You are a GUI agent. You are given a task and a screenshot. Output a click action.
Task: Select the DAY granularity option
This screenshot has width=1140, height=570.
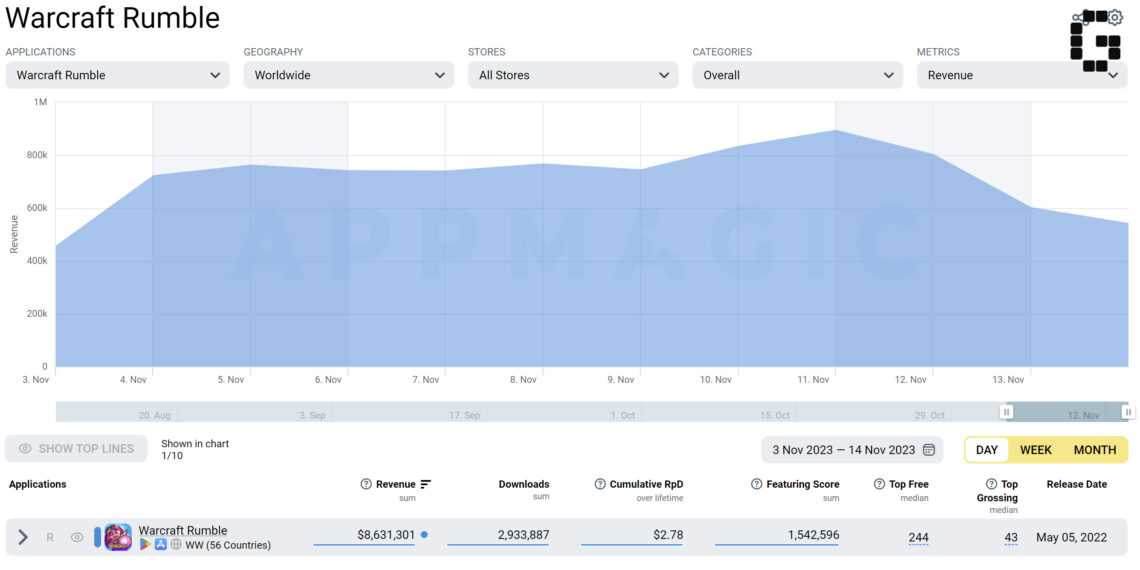pyautogui.click(x=987, y=449)
